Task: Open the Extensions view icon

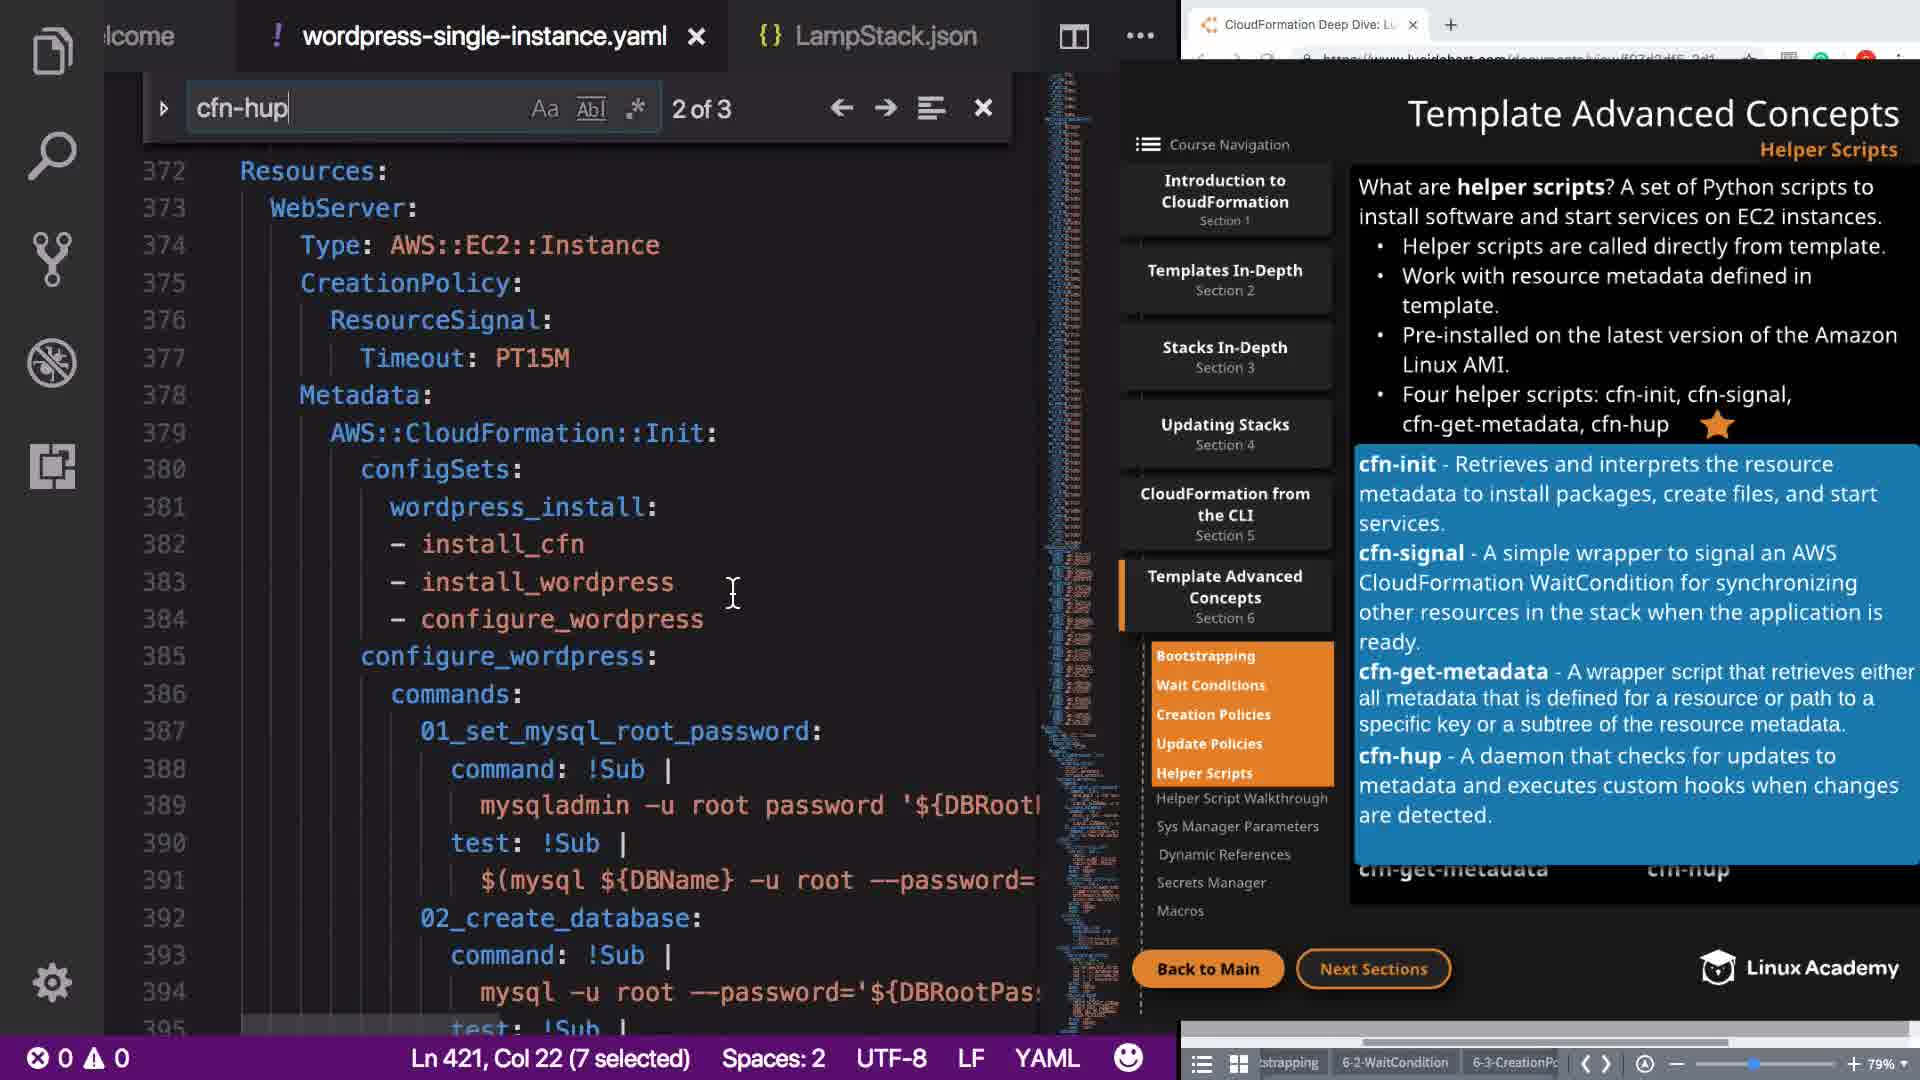Action: pyautogui.click(x=52, y=466)
